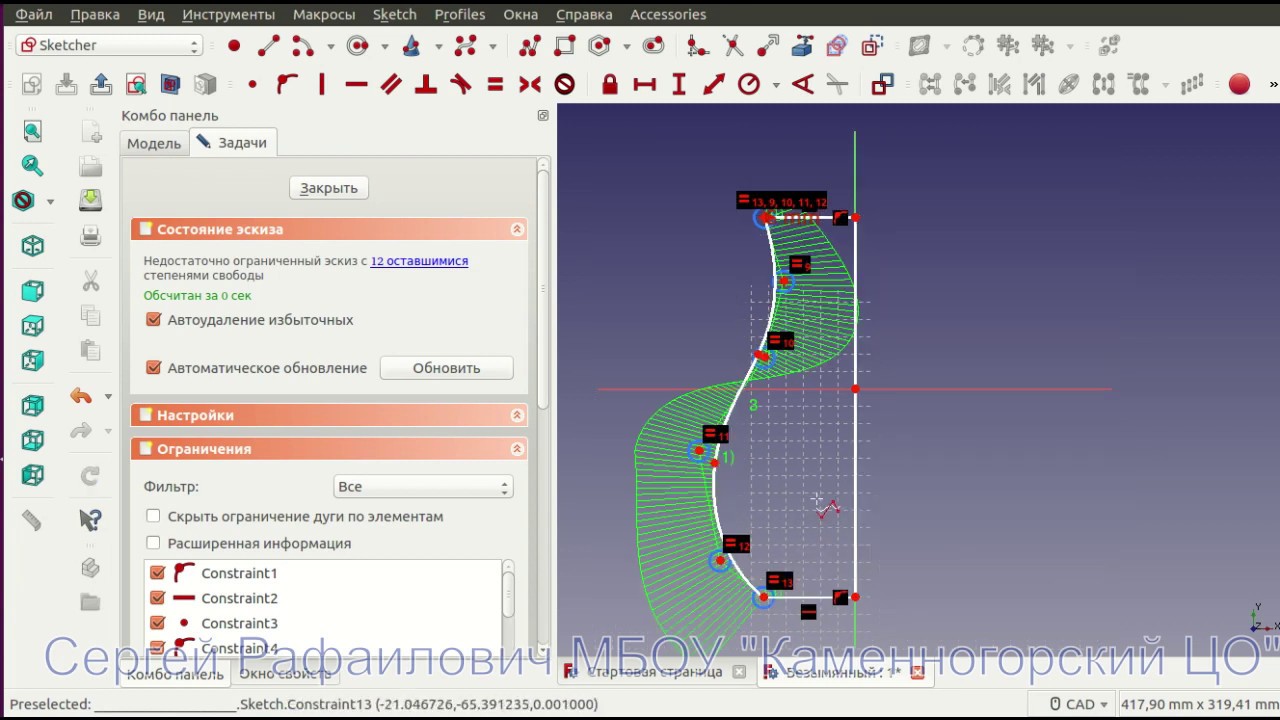Image resolution: width=1280 pixels, height=720 pixels.
Task: Select the External Geometry tool
Action: pos(802,46)
